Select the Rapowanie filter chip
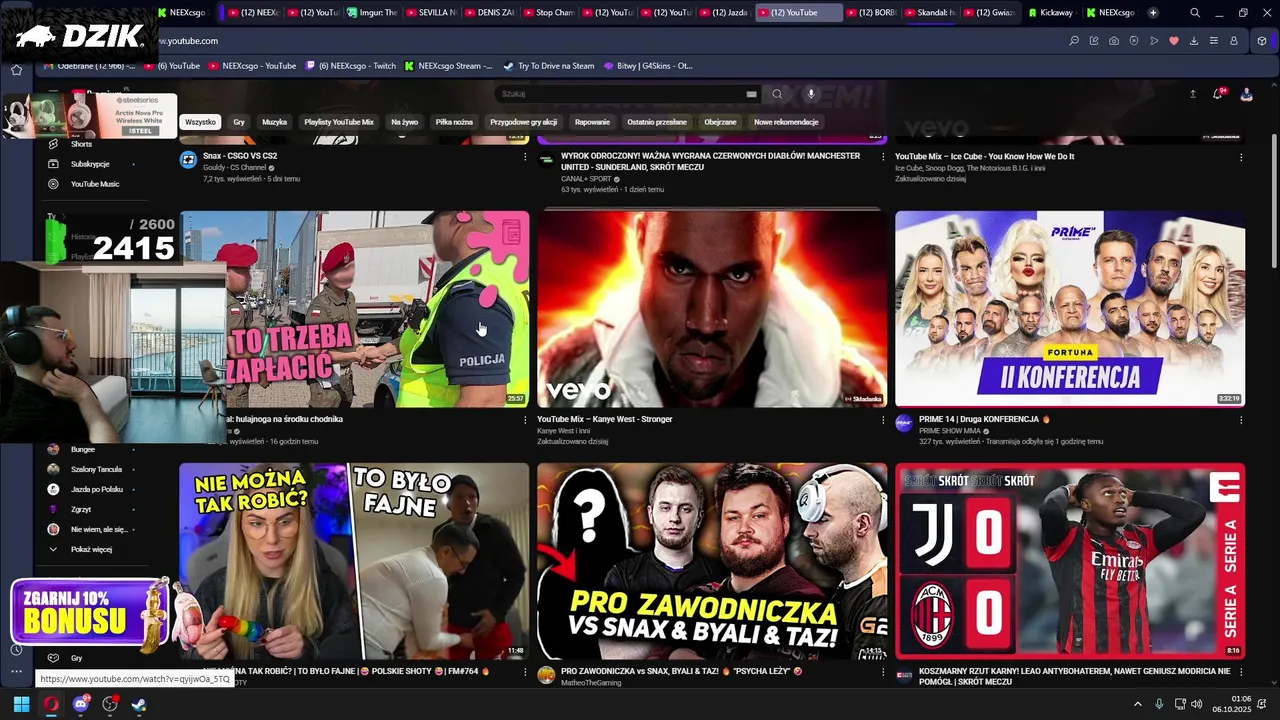The height and width of the screenshot is (720, 1280). pos(593,122)
